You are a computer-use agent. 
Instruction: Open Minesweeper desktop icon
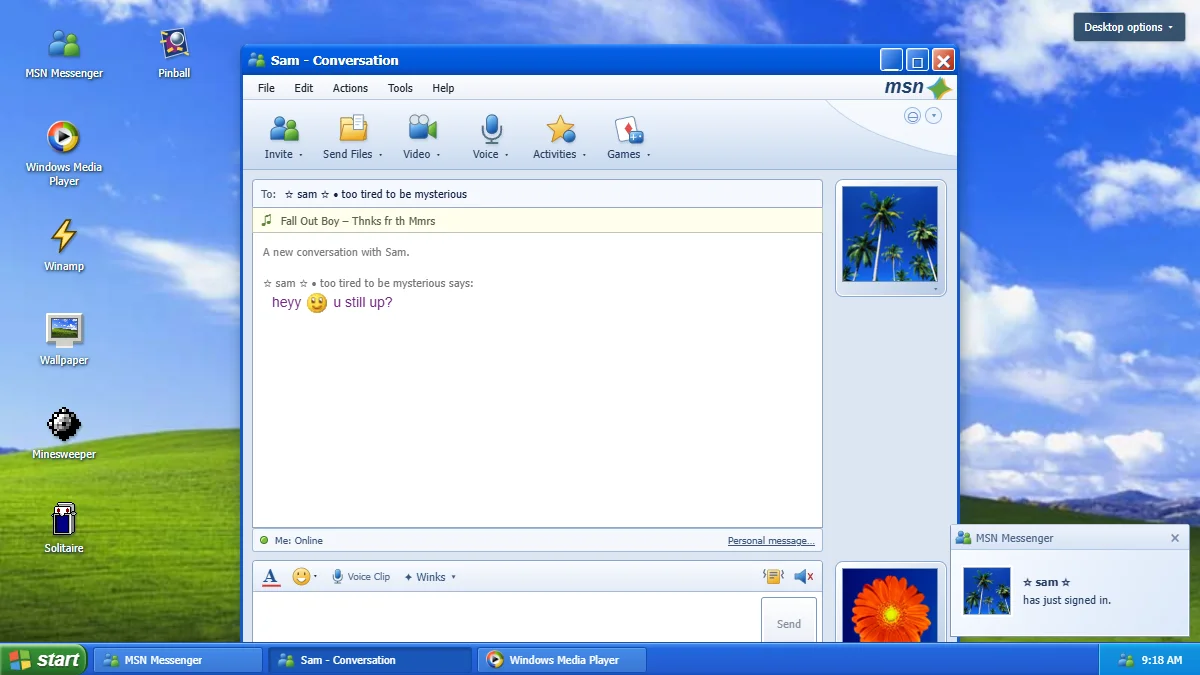tap(64, 424)
